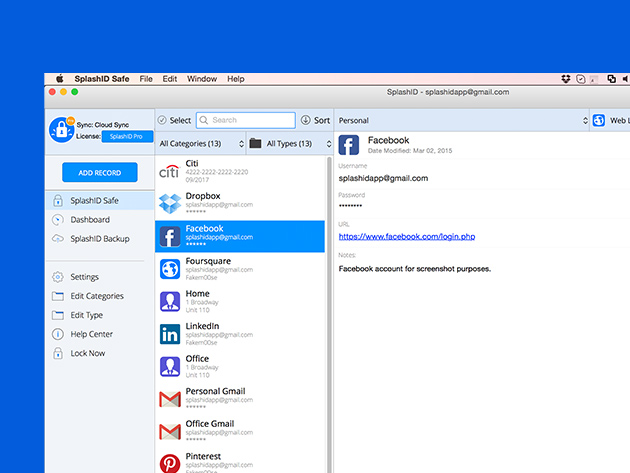
Task: Select the Citi card number 4222-2222-2222-2220
Action: click(217, 172)
